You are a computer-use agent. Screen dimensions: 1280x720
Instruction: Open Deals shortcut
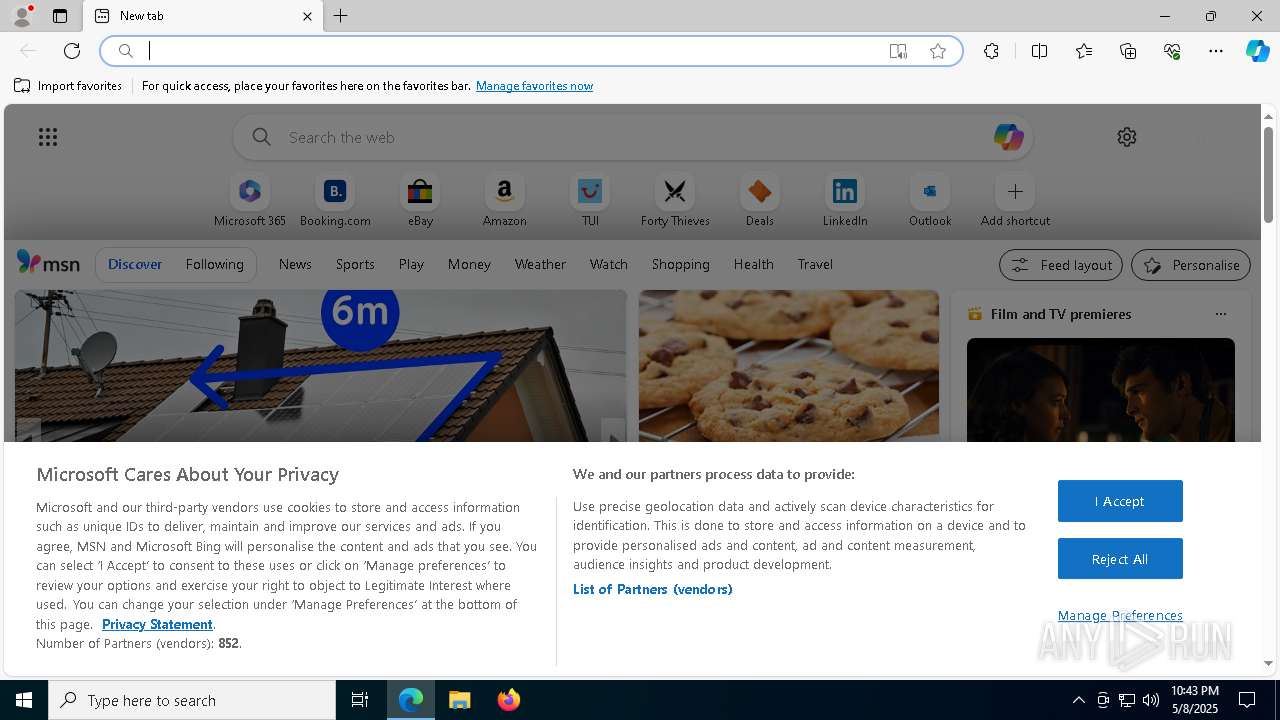(x=760, y=201)
